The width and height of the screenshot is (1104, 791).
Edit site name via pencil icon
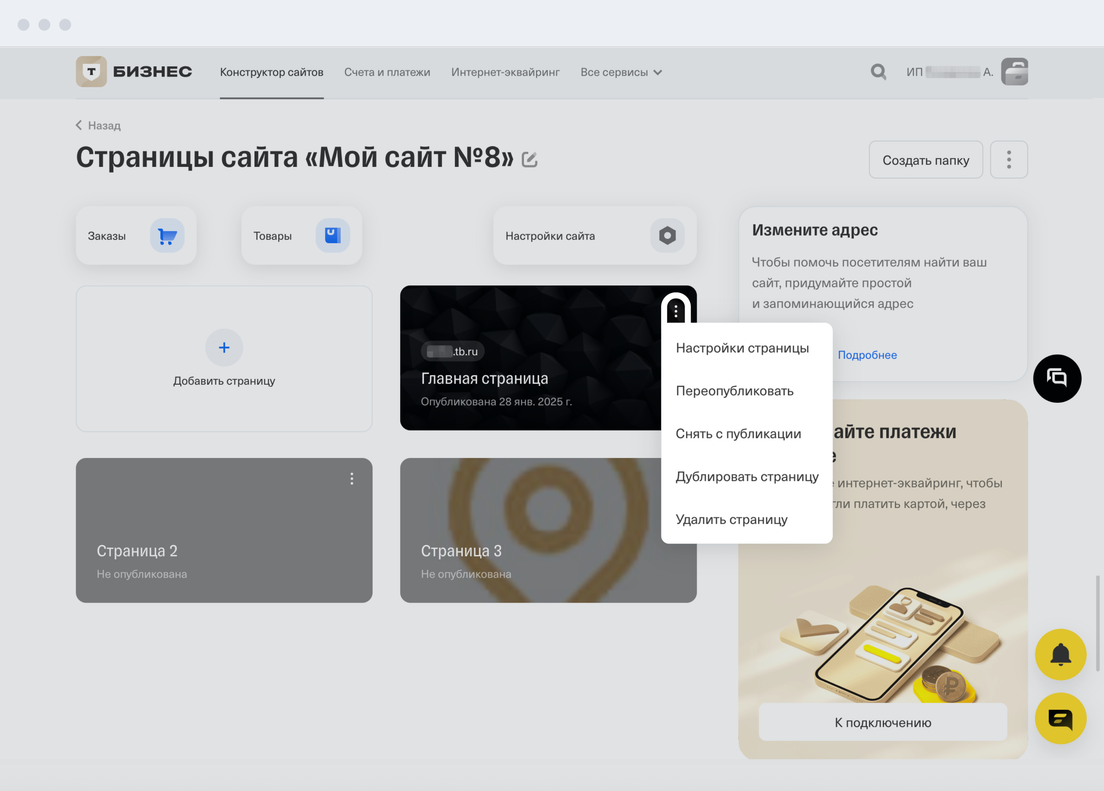(530, 159)
